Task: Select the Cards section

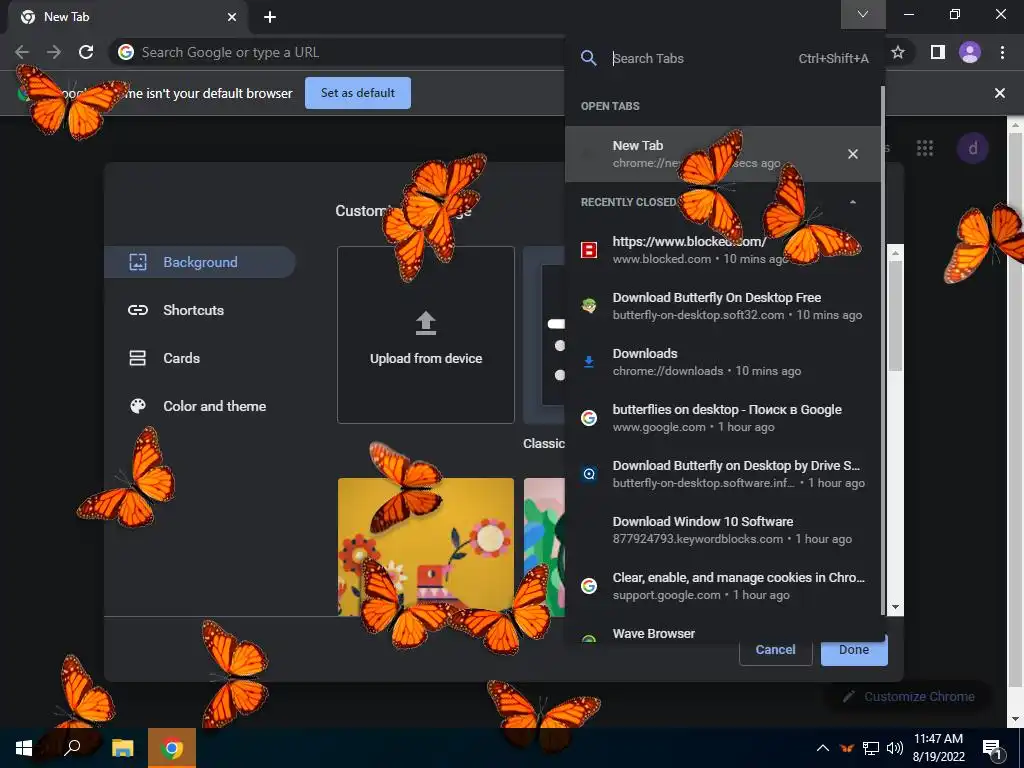Action: coord(200,358)
